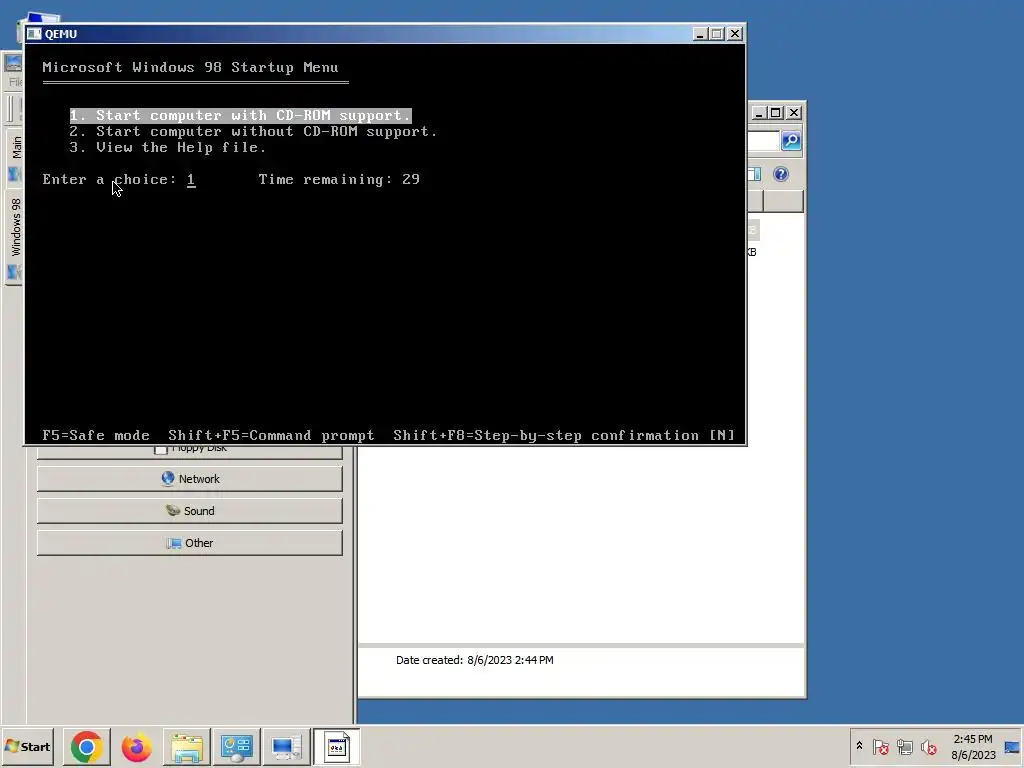
Task: Maximize the Explorer window behind QEMU
Action: [776, 113]
